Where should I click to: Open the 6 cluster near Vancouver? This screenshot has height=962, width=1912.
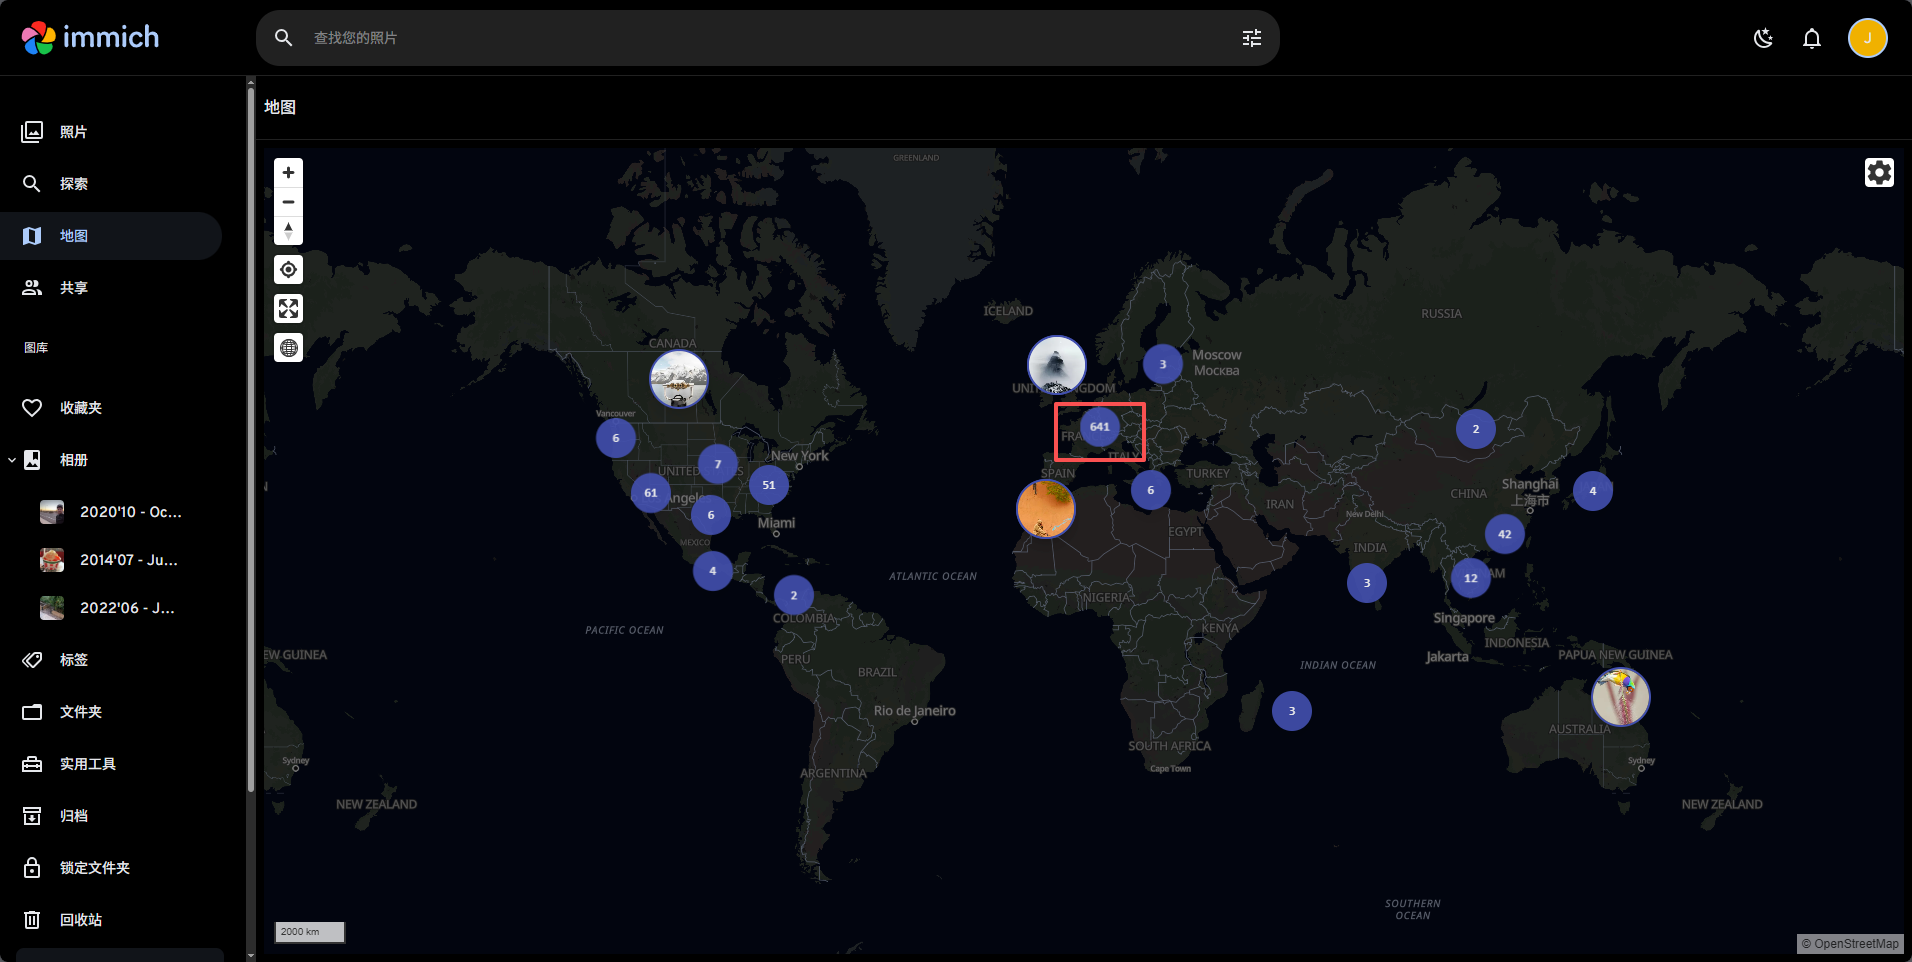click(x=616, y=438)
